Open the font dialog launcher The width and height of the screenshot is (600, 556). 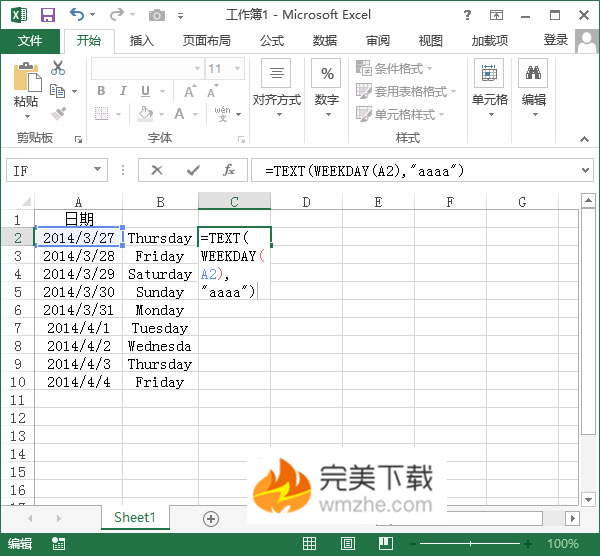pos(241,139)
